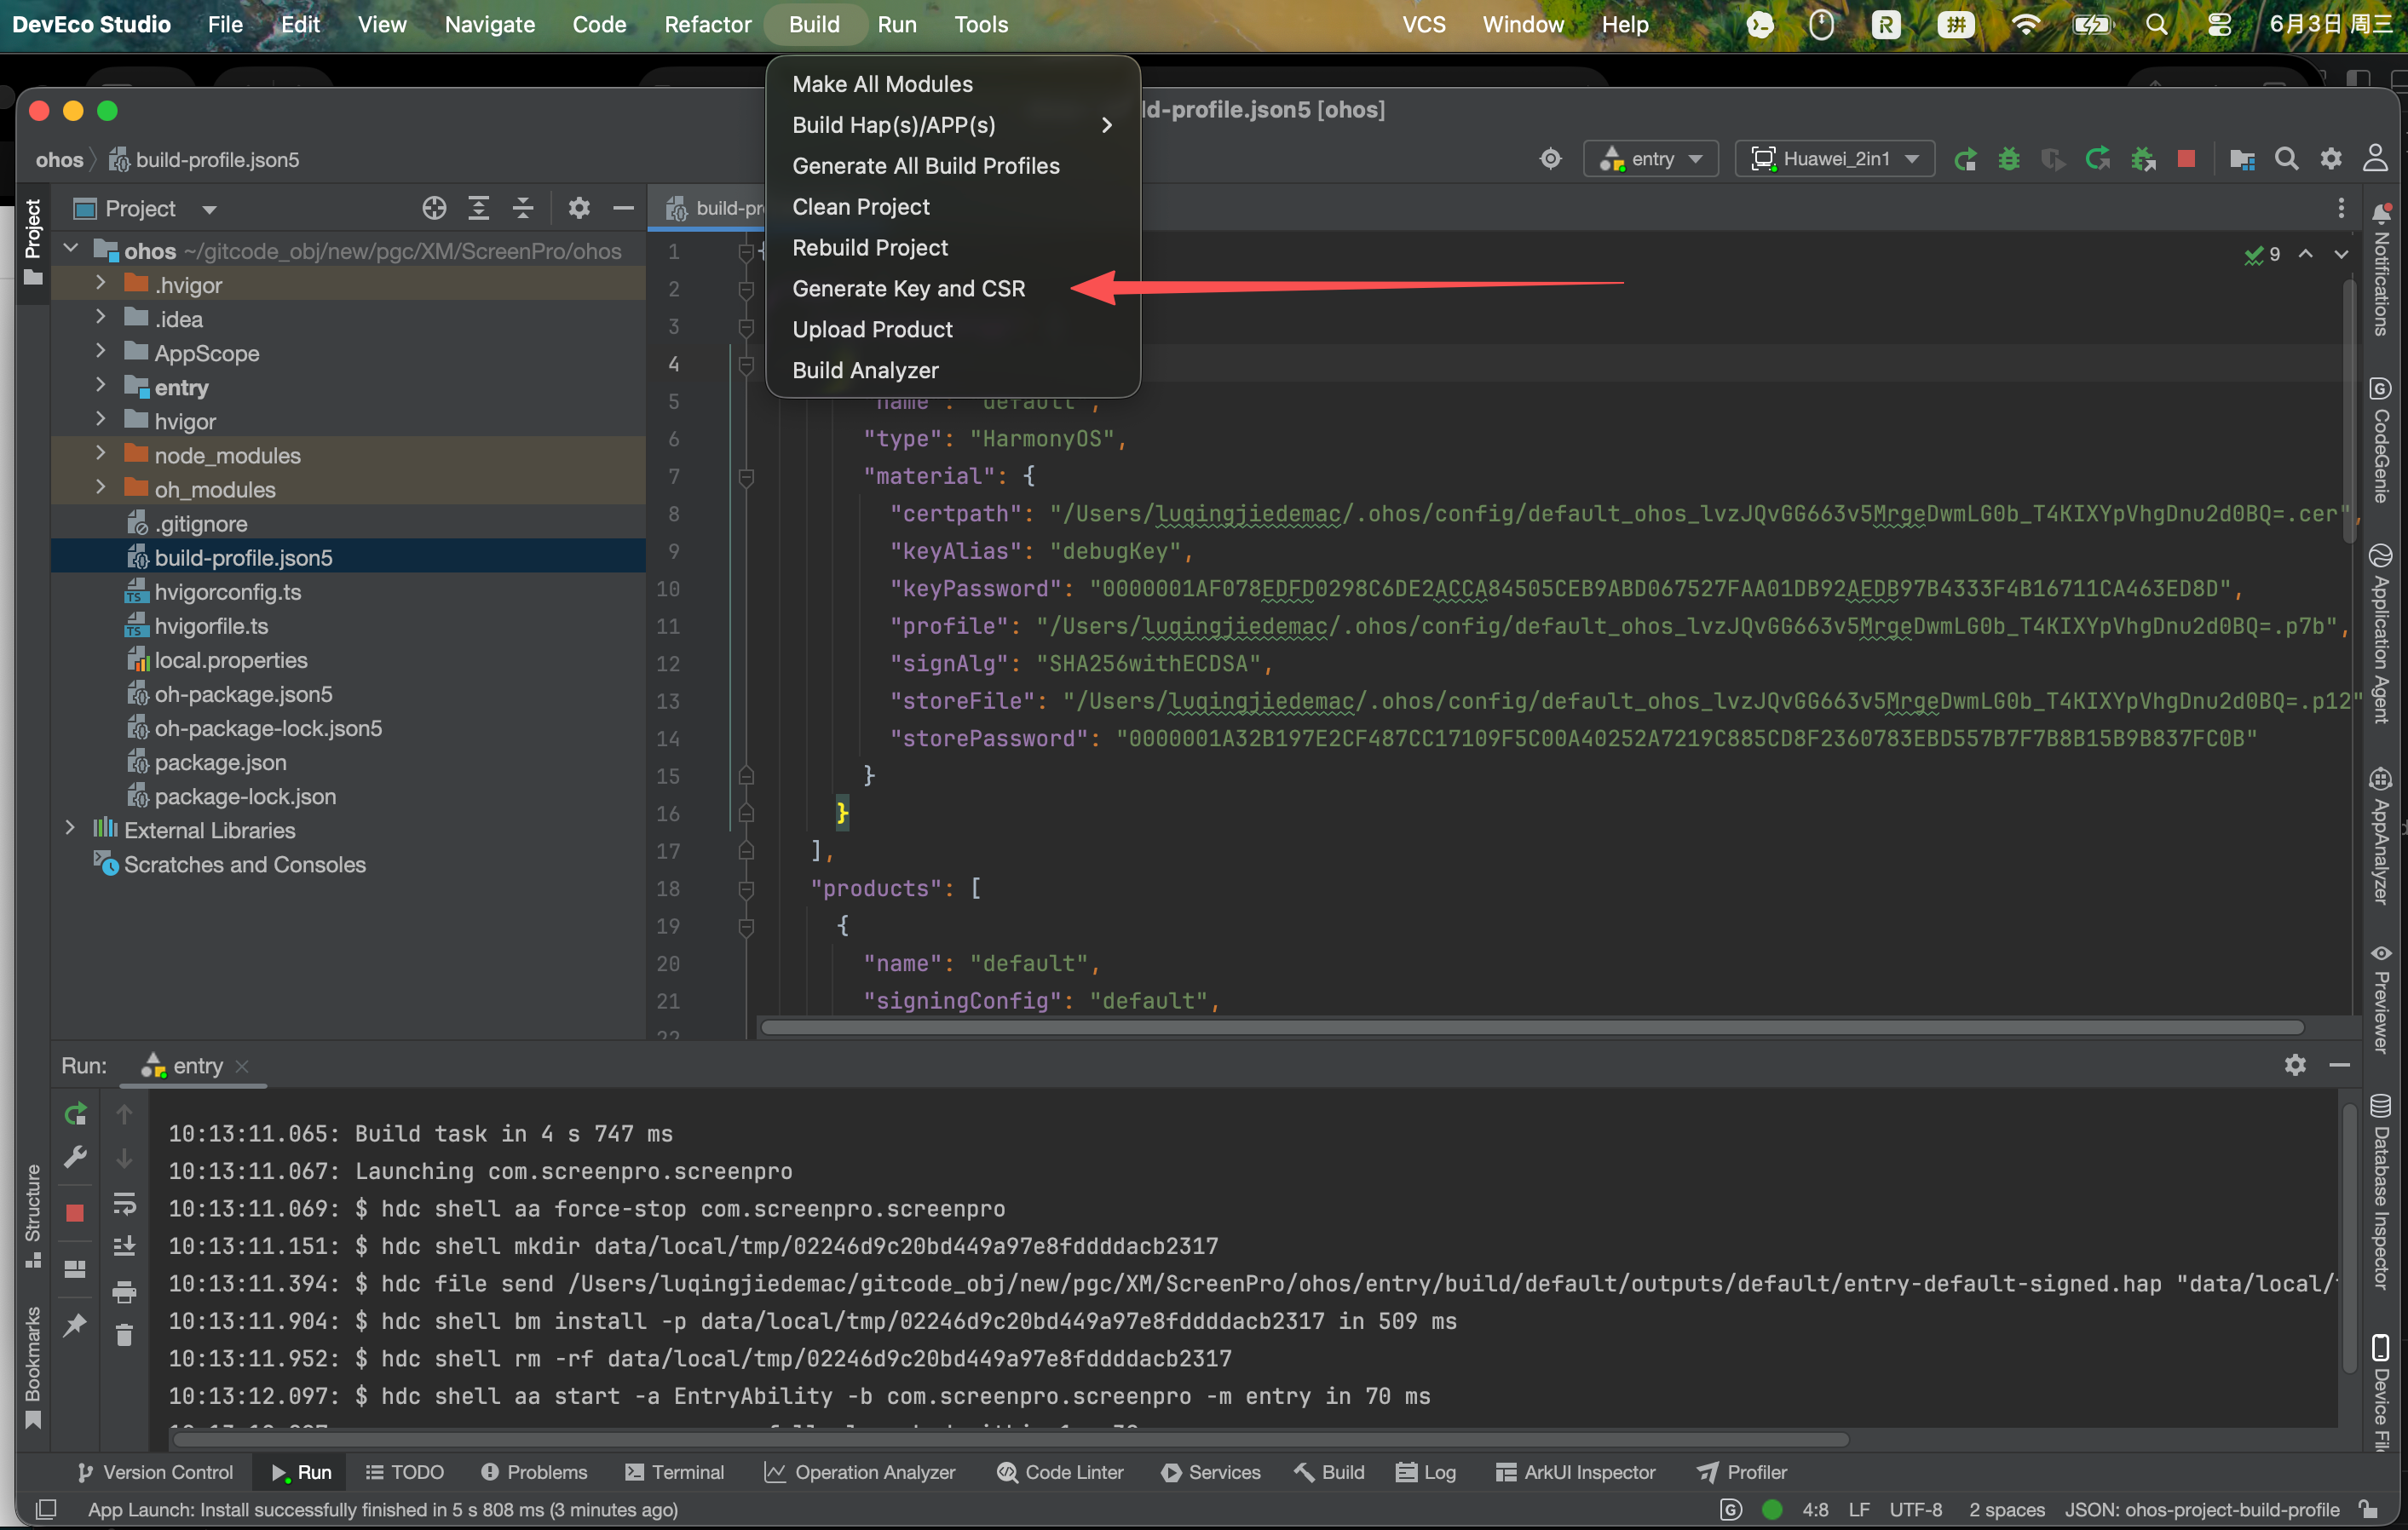The image size is (2408, 1530).
Task: Expand all nodes in Project panel
Action: point(479,208)
